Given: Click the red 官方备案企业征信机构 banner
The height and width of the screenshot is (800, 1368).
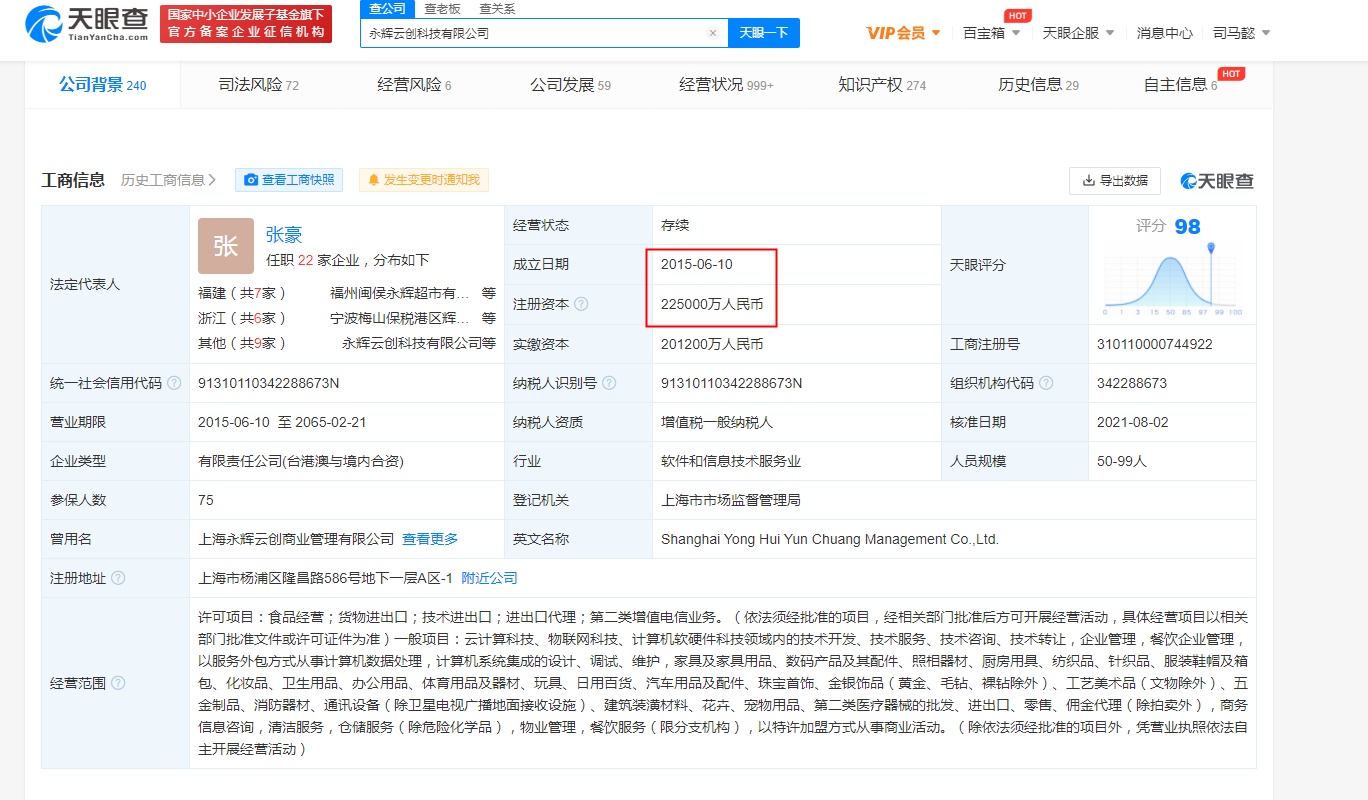Looking at the screenshot, I should pyautogui.click(x=246, y=23).
